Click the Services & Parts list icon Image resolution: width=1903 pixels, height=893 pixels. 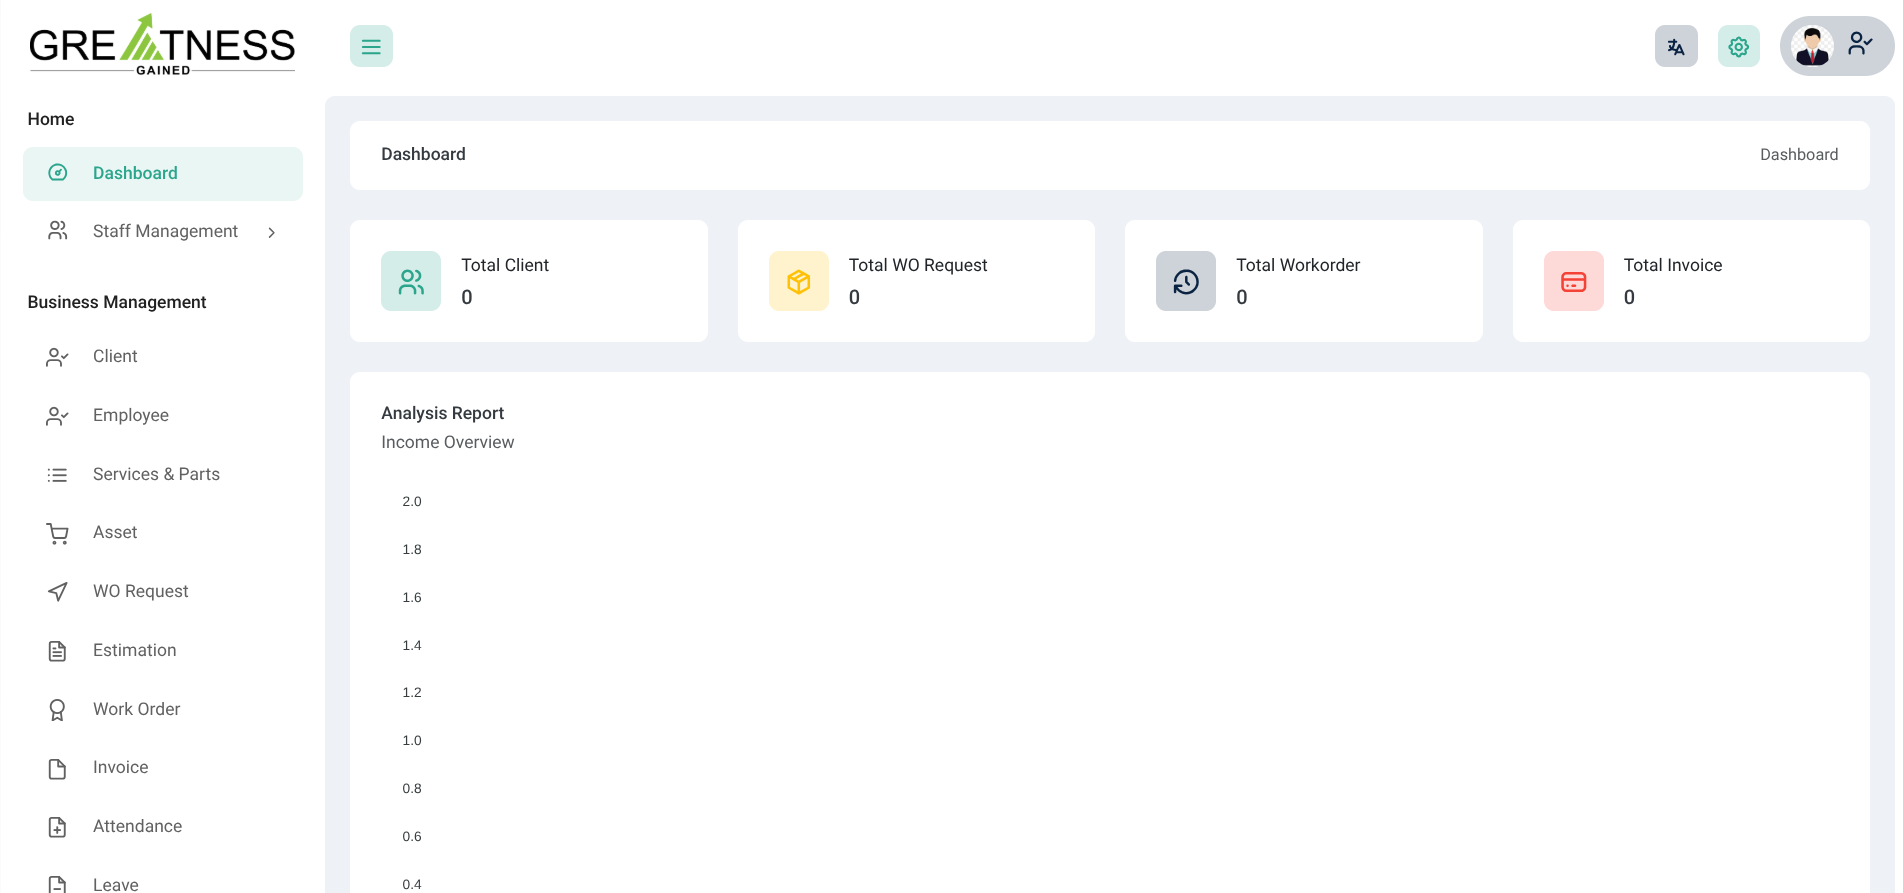(57, 475)
